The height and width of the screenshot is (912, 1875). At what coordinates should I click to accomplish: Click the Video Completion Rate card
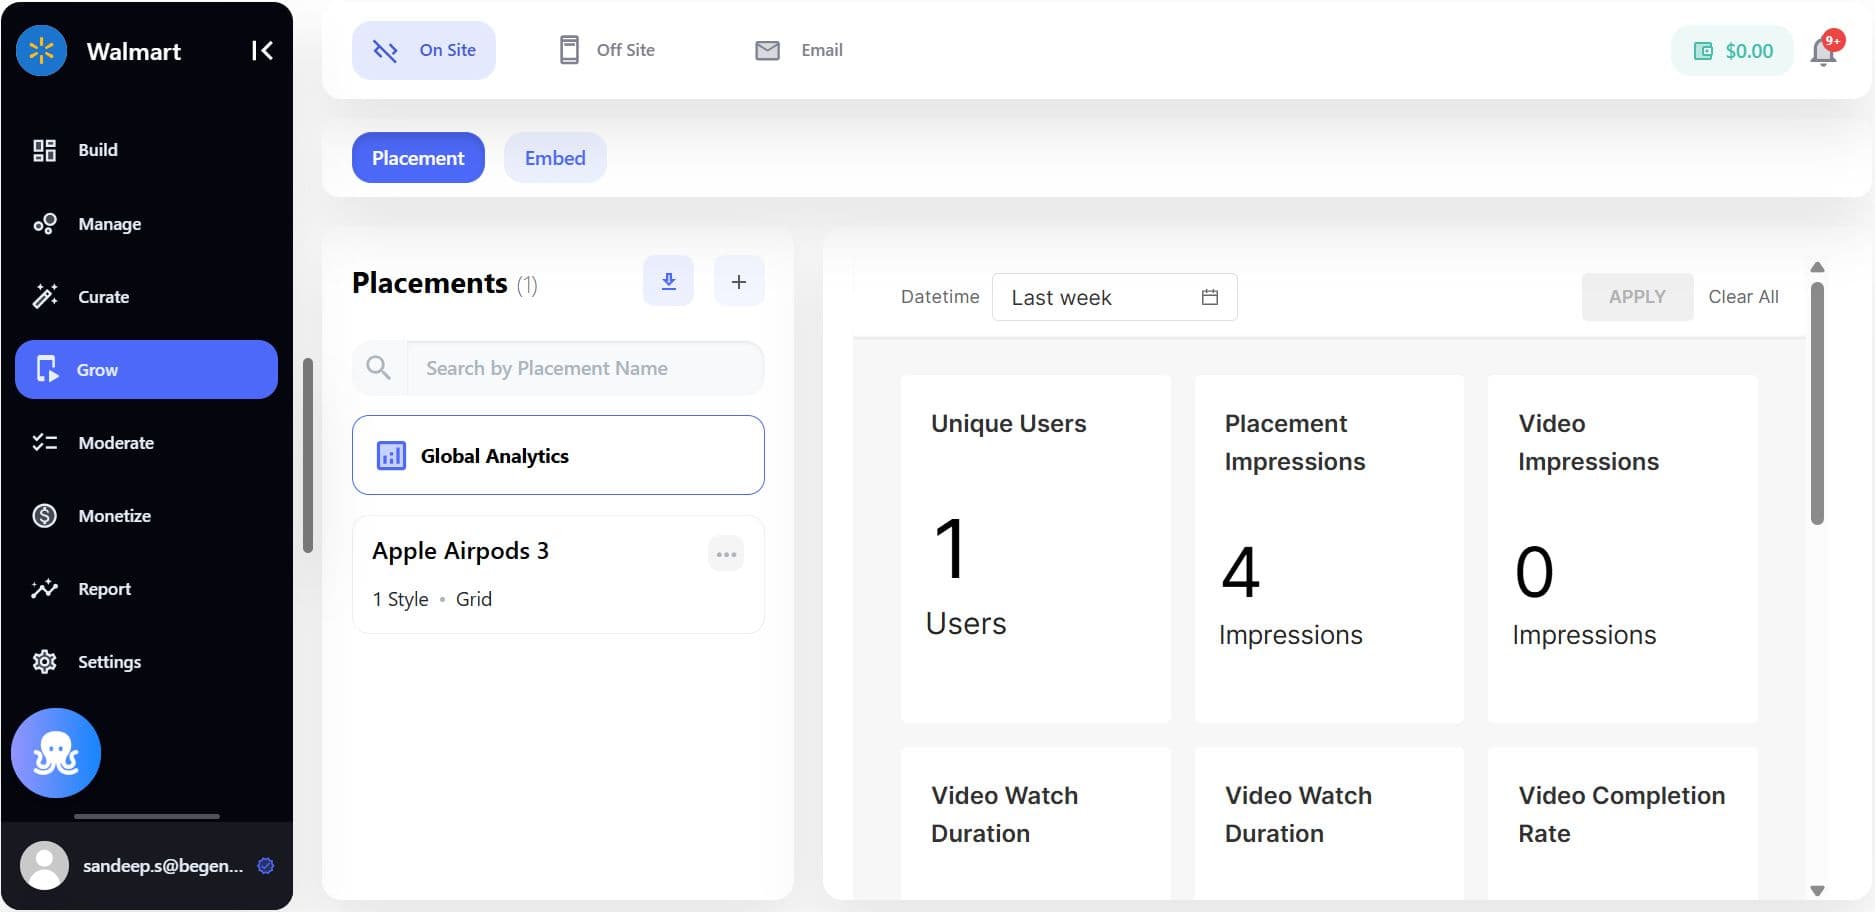1622,823
